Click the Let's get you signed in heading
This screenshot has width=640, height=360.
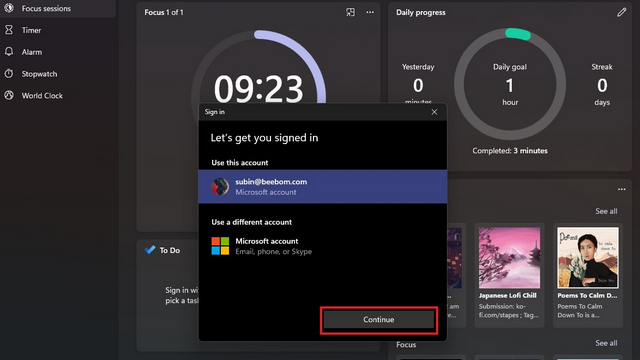(x=264, y=138)
